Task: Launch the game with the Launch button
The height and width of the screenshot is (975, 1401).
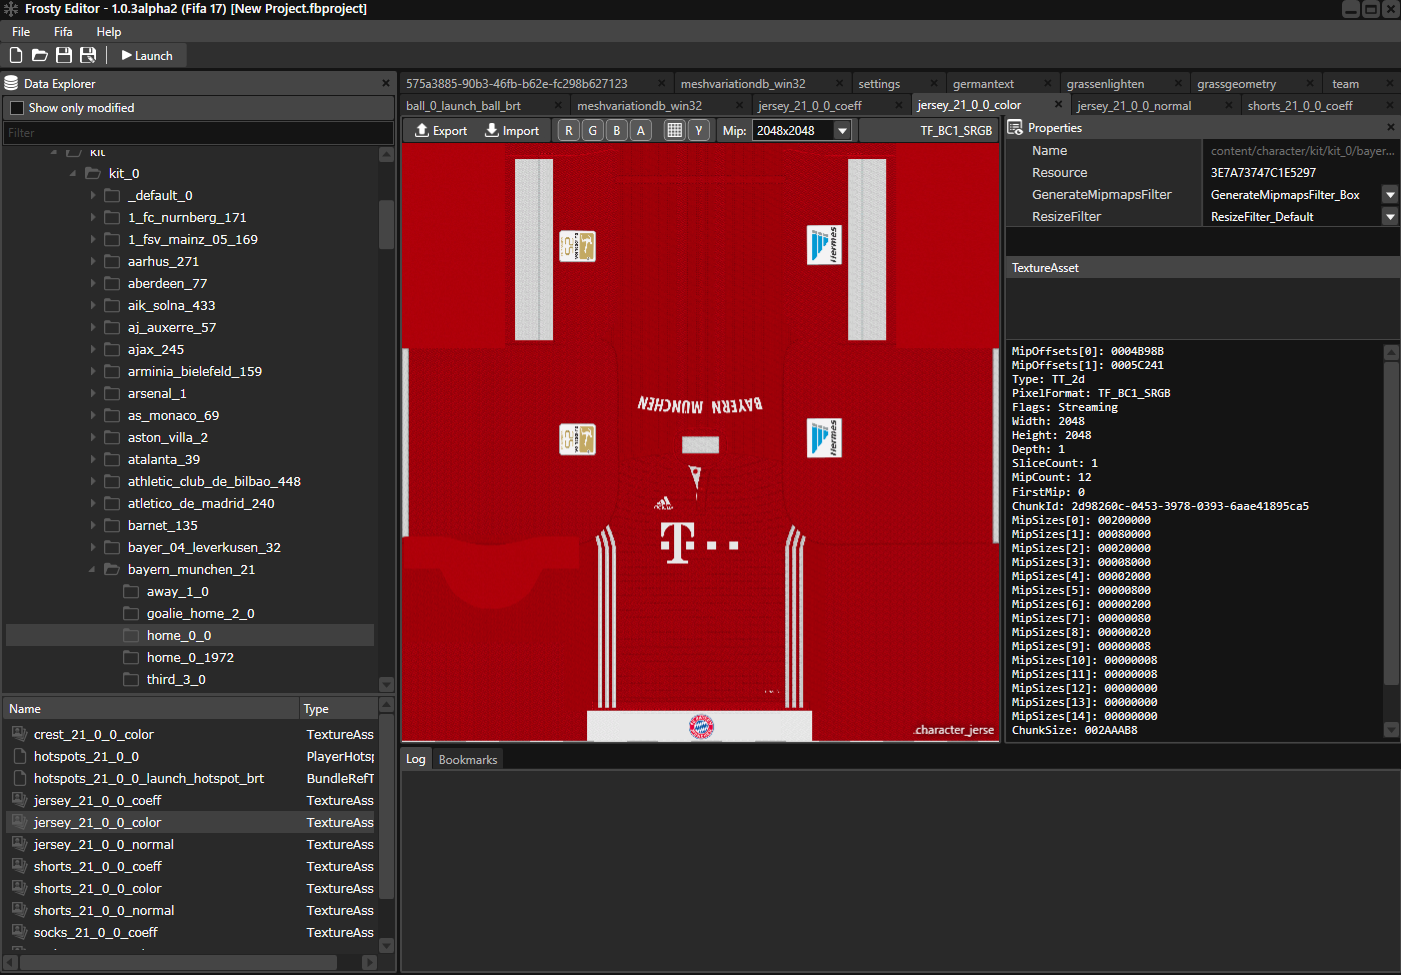Action: pos(147,55)
